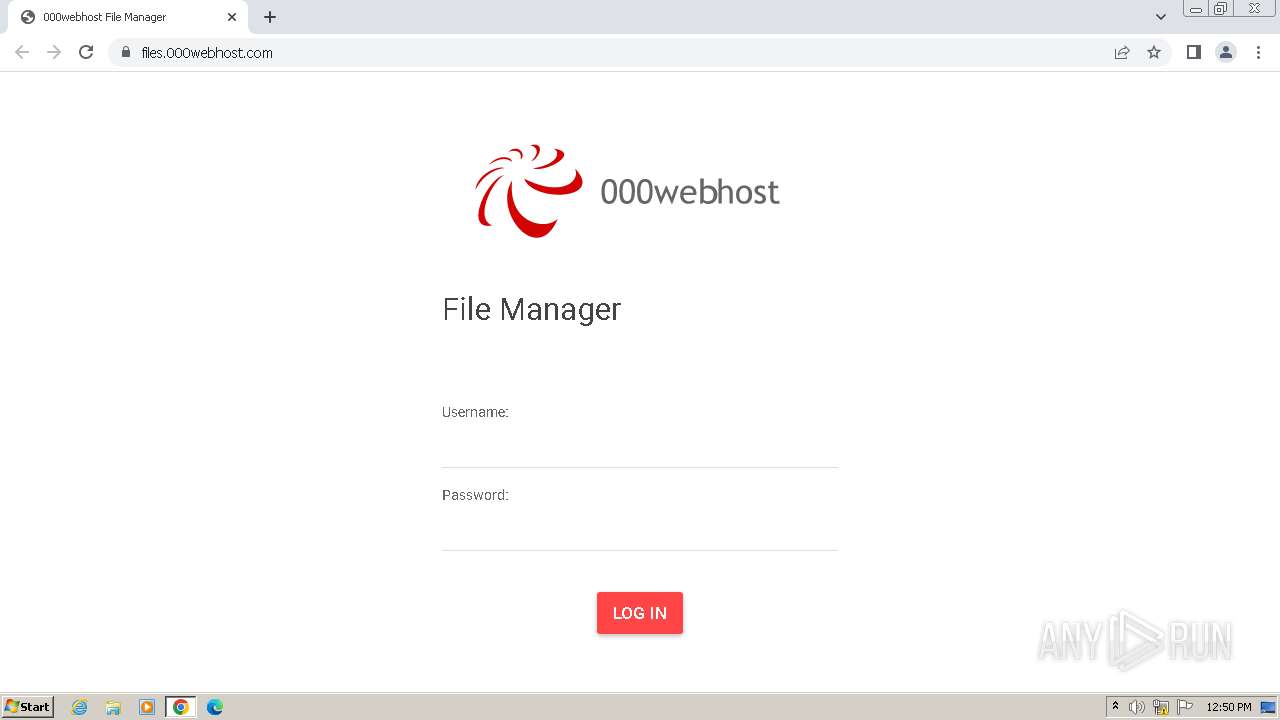Viewport: 1280px width, 720px height.
Task: Click the 000webhost logo image
Action: pos(627,191)
